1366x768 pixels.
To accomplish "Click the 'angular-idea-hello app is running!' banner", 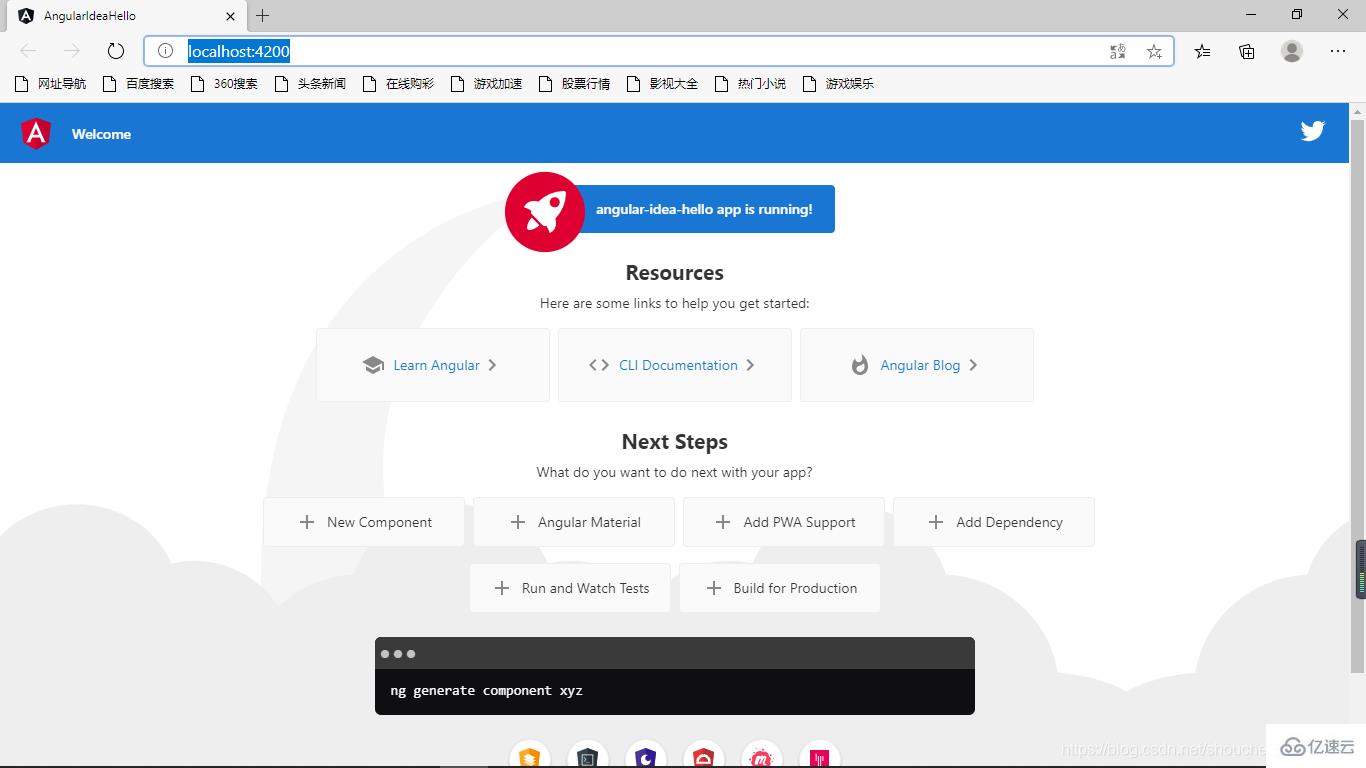I will tap(704, 209).
